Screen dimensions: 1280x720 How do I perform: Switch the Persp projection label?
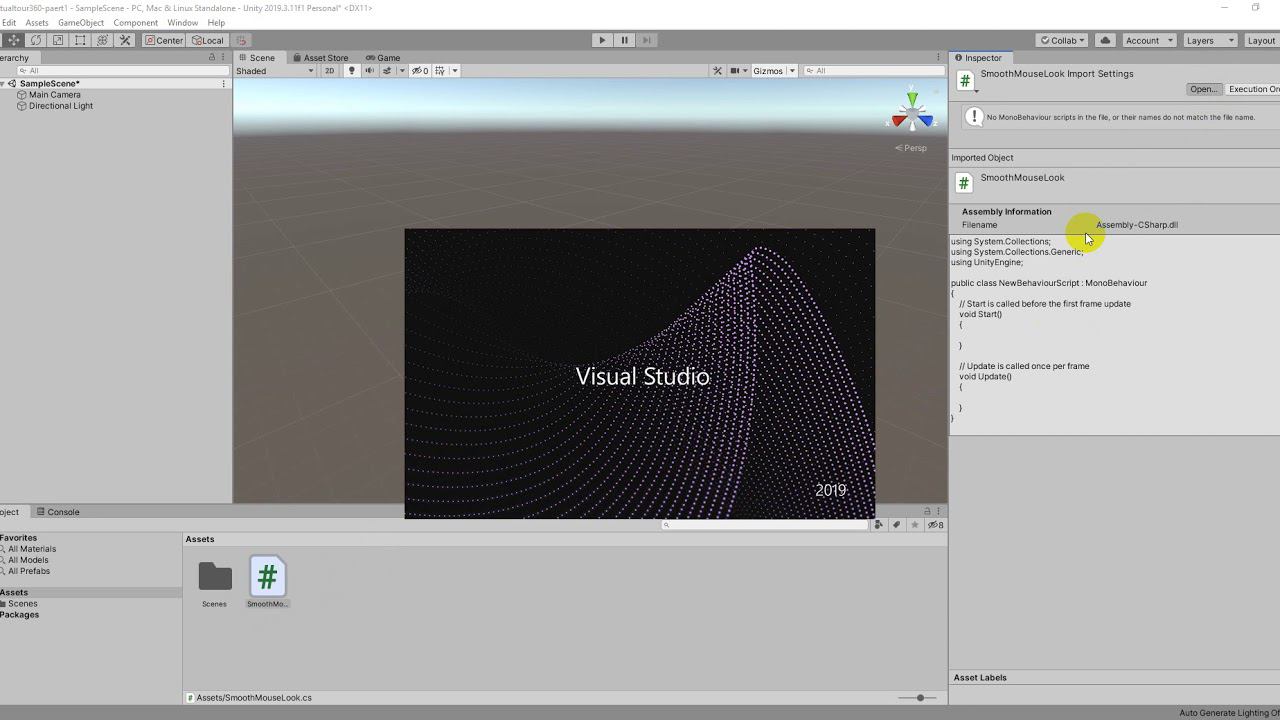click(911, 148)
